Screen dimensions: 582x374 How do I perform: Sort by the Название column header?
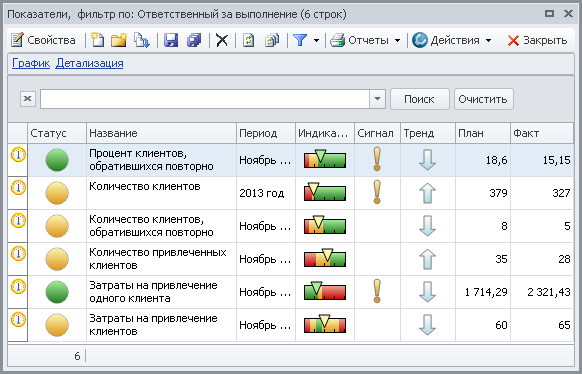161,133
